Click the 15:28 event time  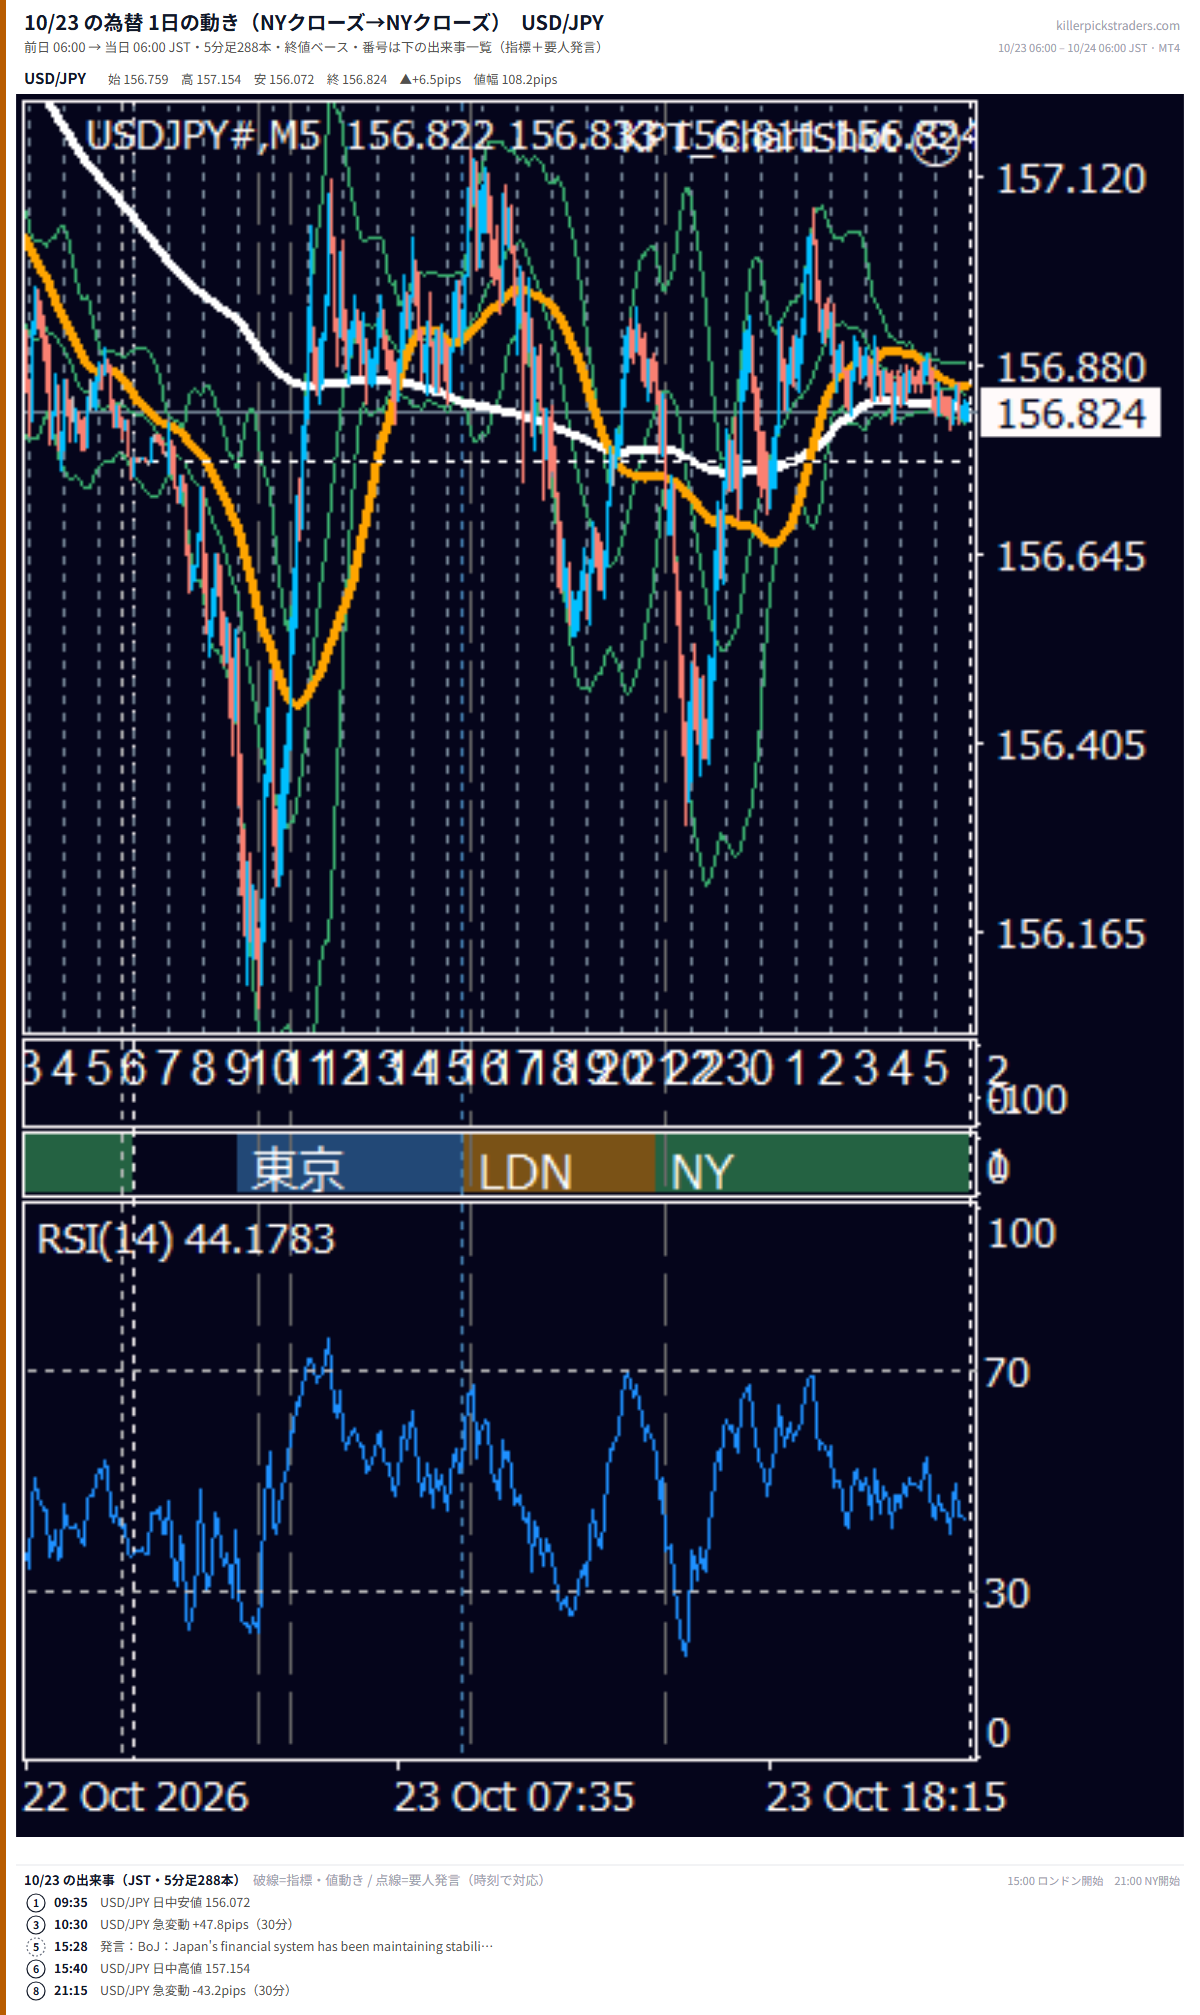click(71, 1946)
